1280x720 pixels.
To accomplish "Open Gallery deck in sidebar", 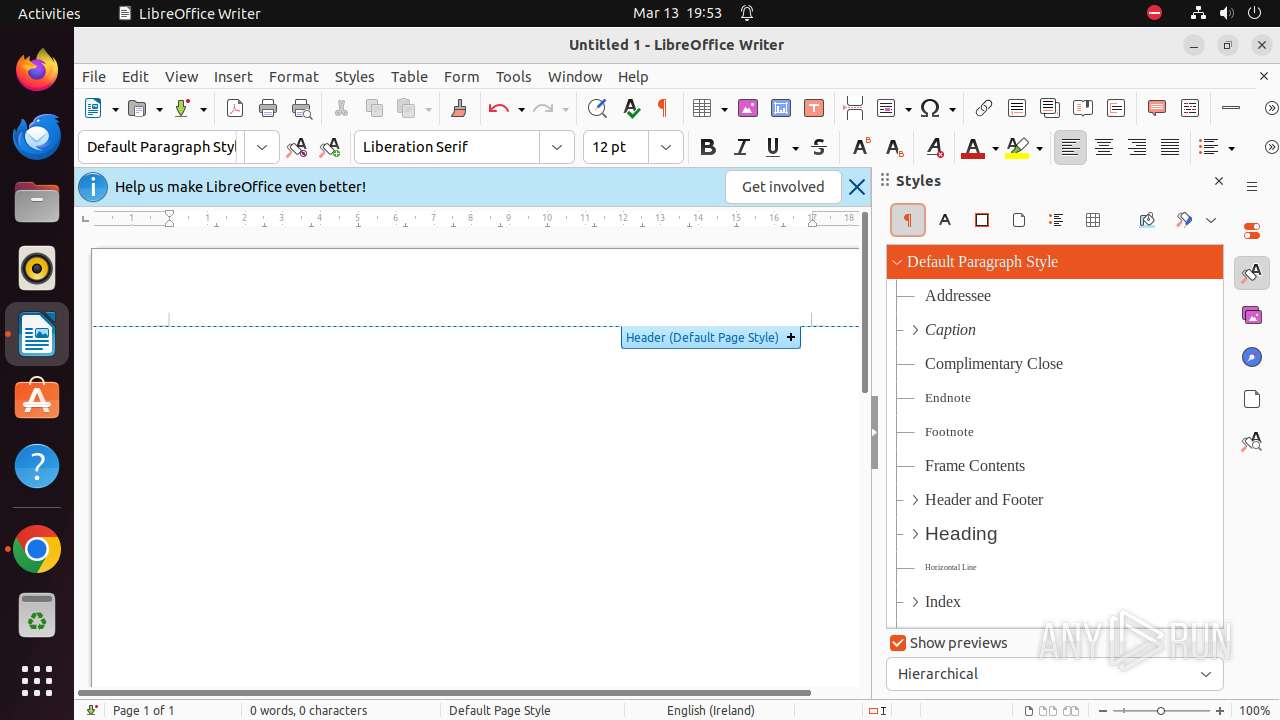I will click(1252, 315).
